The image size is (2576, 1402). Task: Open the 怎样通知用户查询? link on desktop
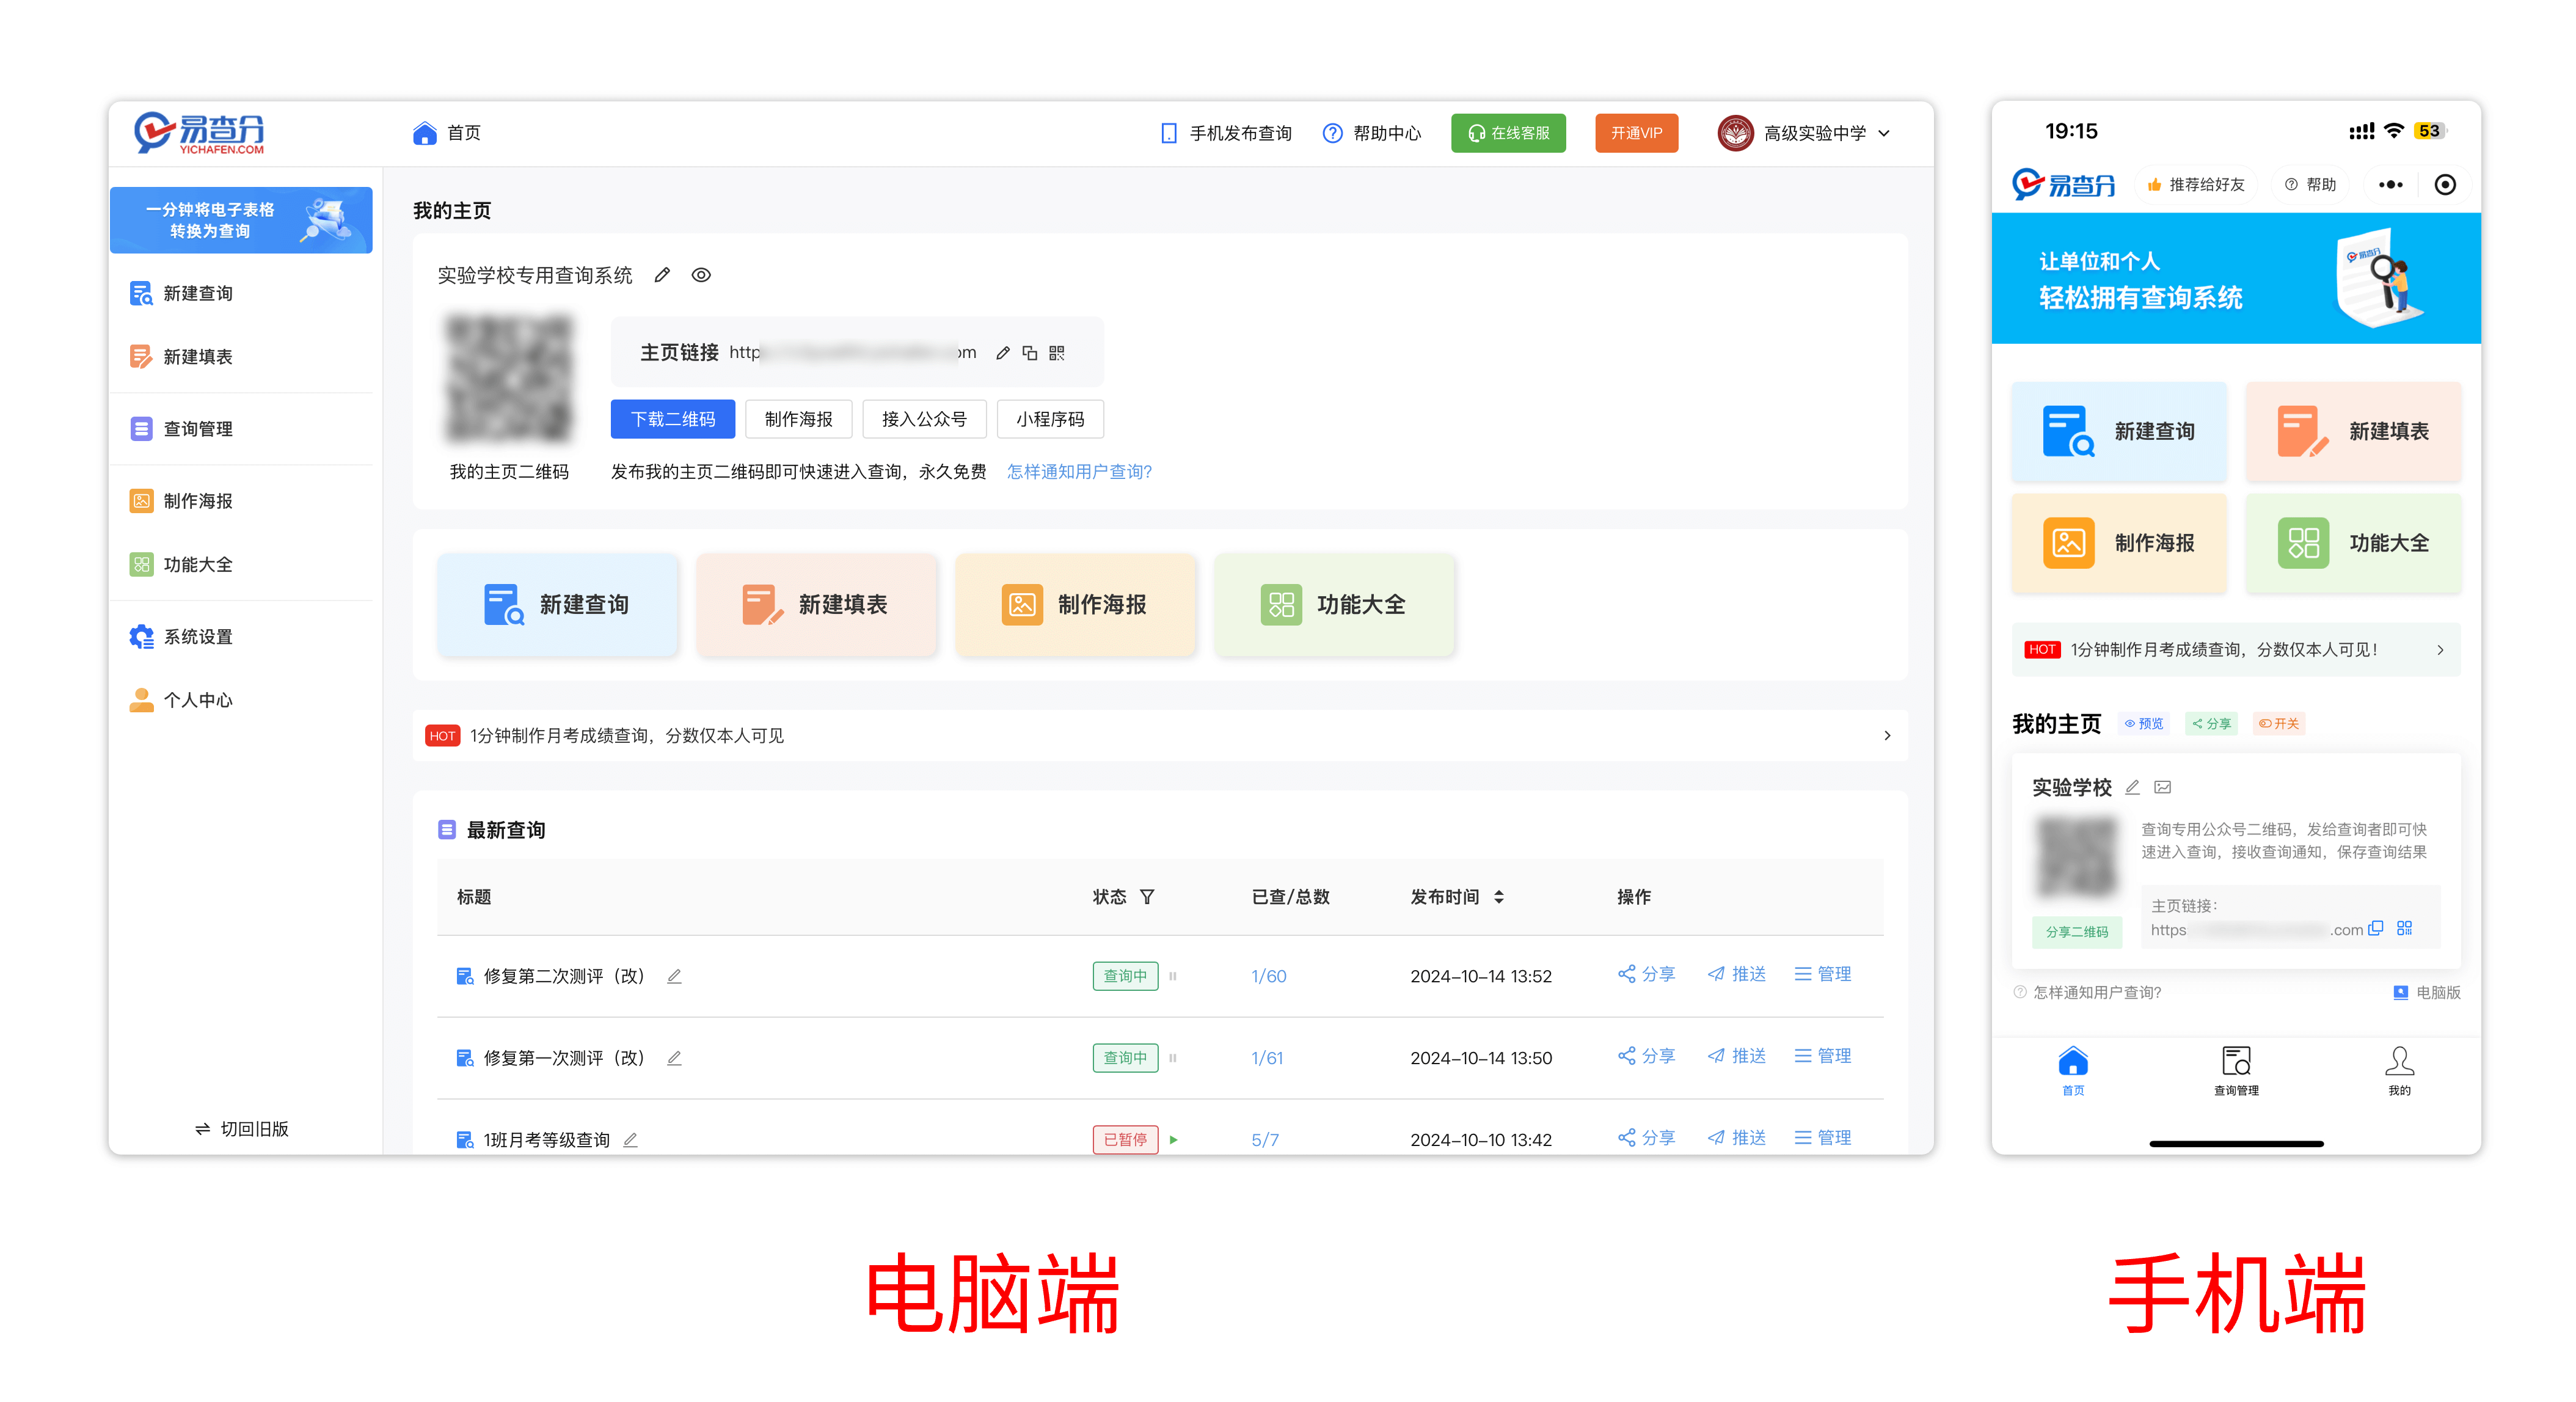tap(1079, 472)
